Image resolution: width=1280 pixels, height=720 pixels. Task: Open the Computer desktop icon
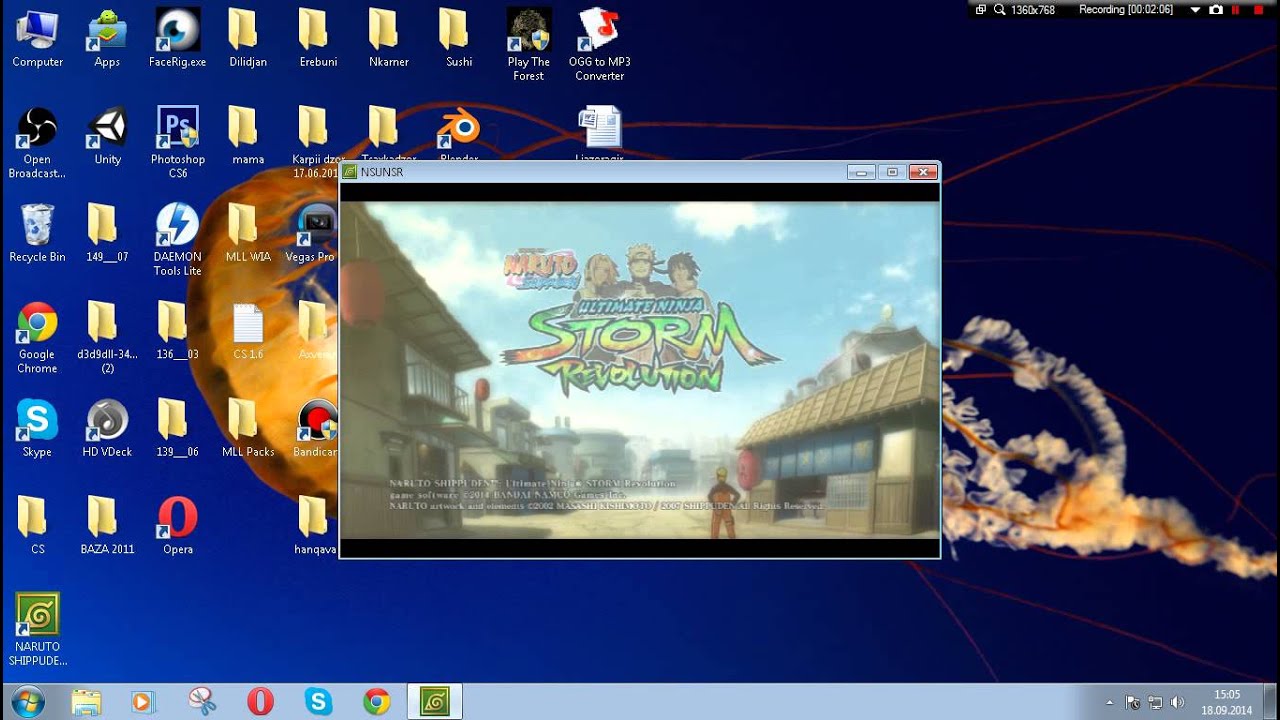coord(37,39)
